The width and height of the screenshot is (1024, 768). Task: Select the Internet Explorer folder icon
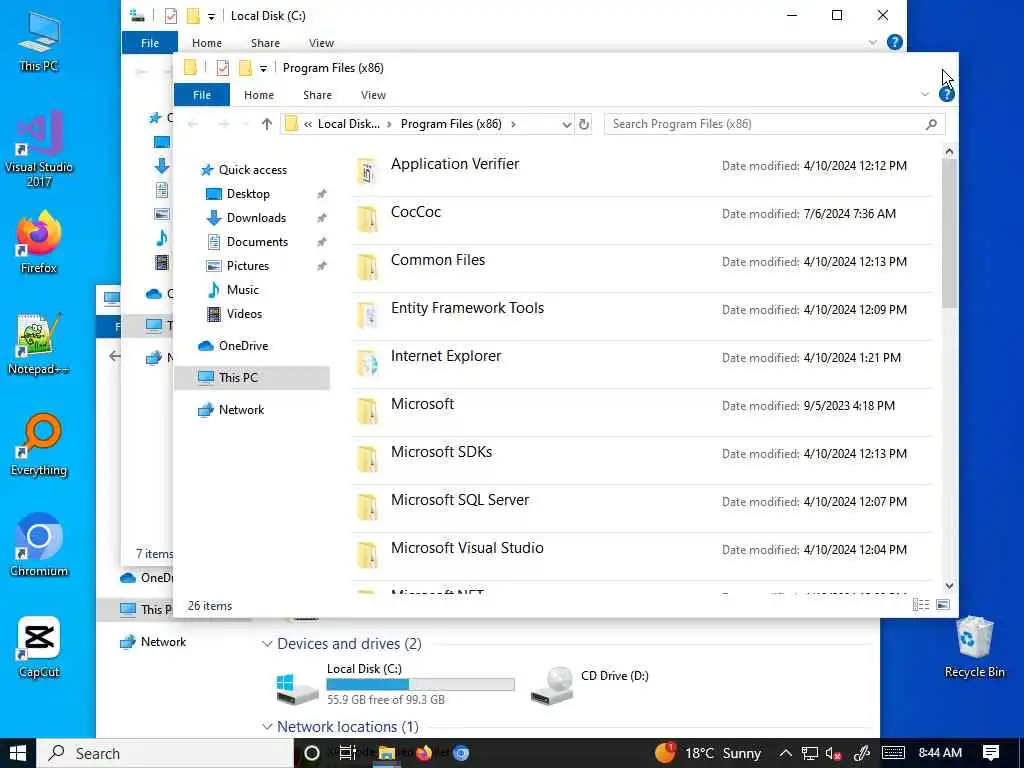click(x=367, y=363)
